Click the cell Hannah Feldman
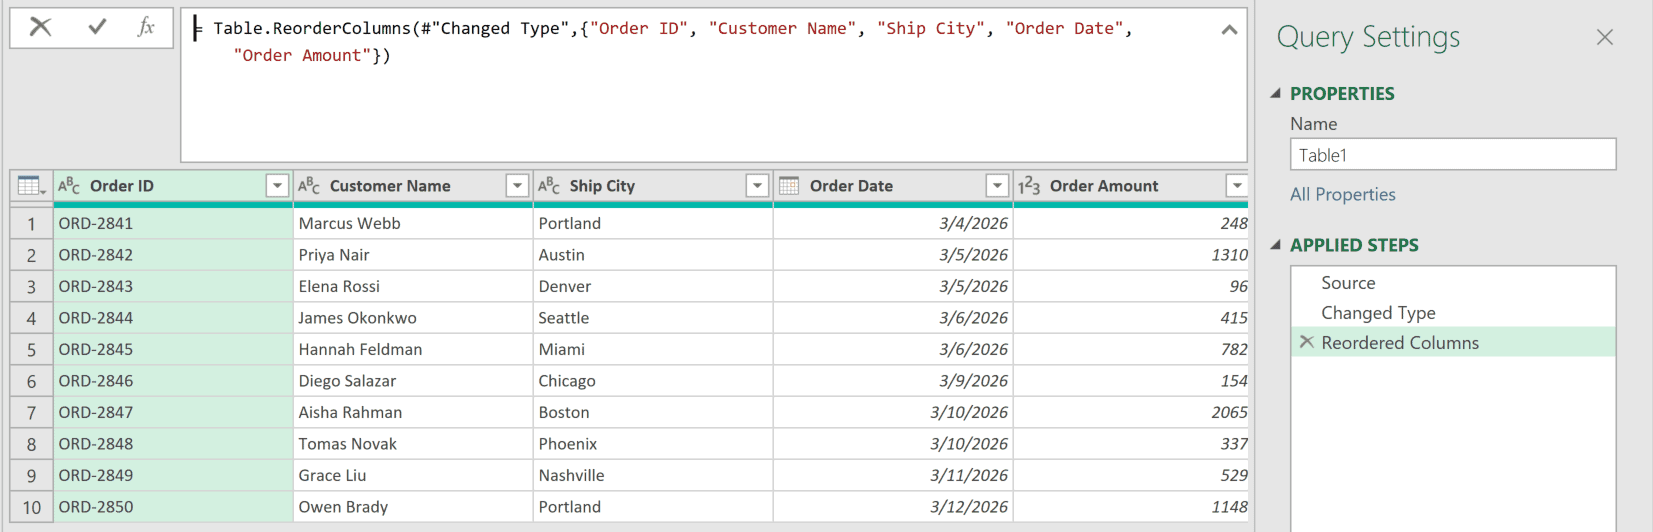1653x532 pixels. 413,349
